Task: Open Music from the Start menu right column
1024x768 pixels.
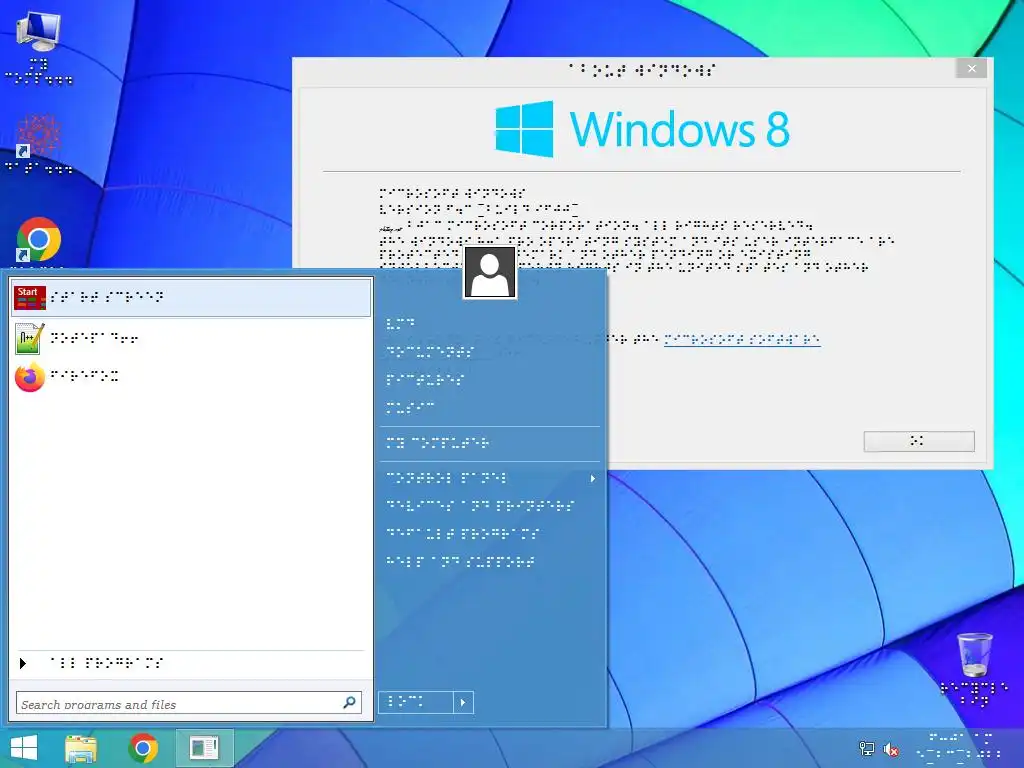Action: [x=490, y=408]
